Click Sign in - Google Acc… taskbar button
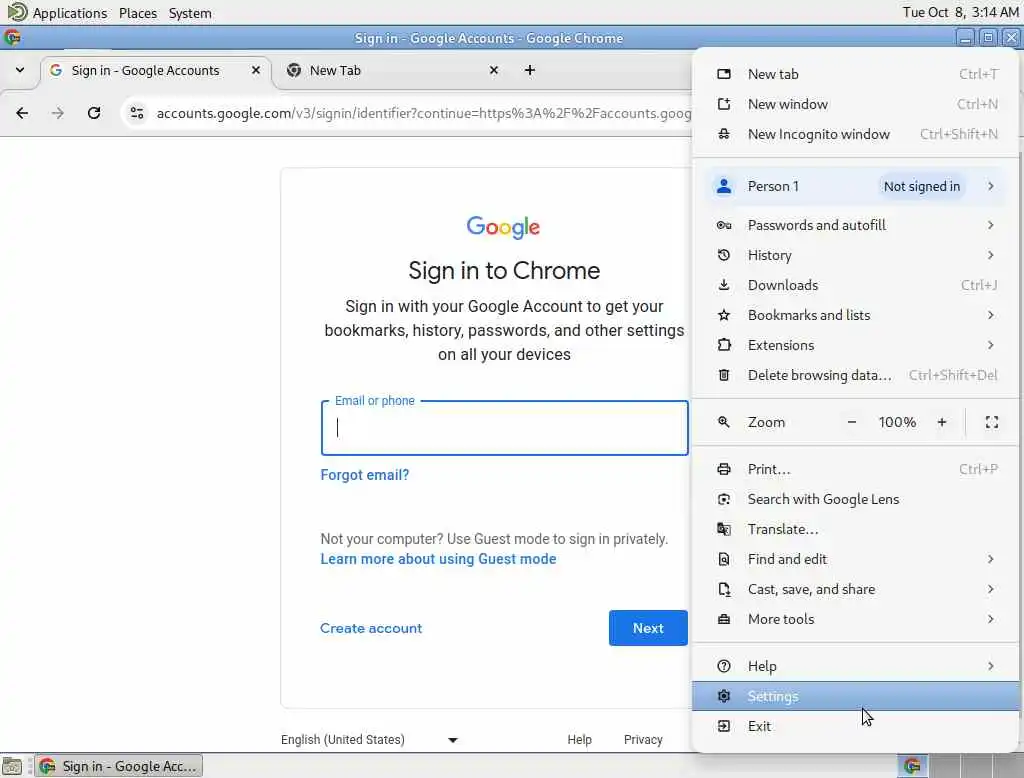This screenshot has height=778, width=1024. 118,766
